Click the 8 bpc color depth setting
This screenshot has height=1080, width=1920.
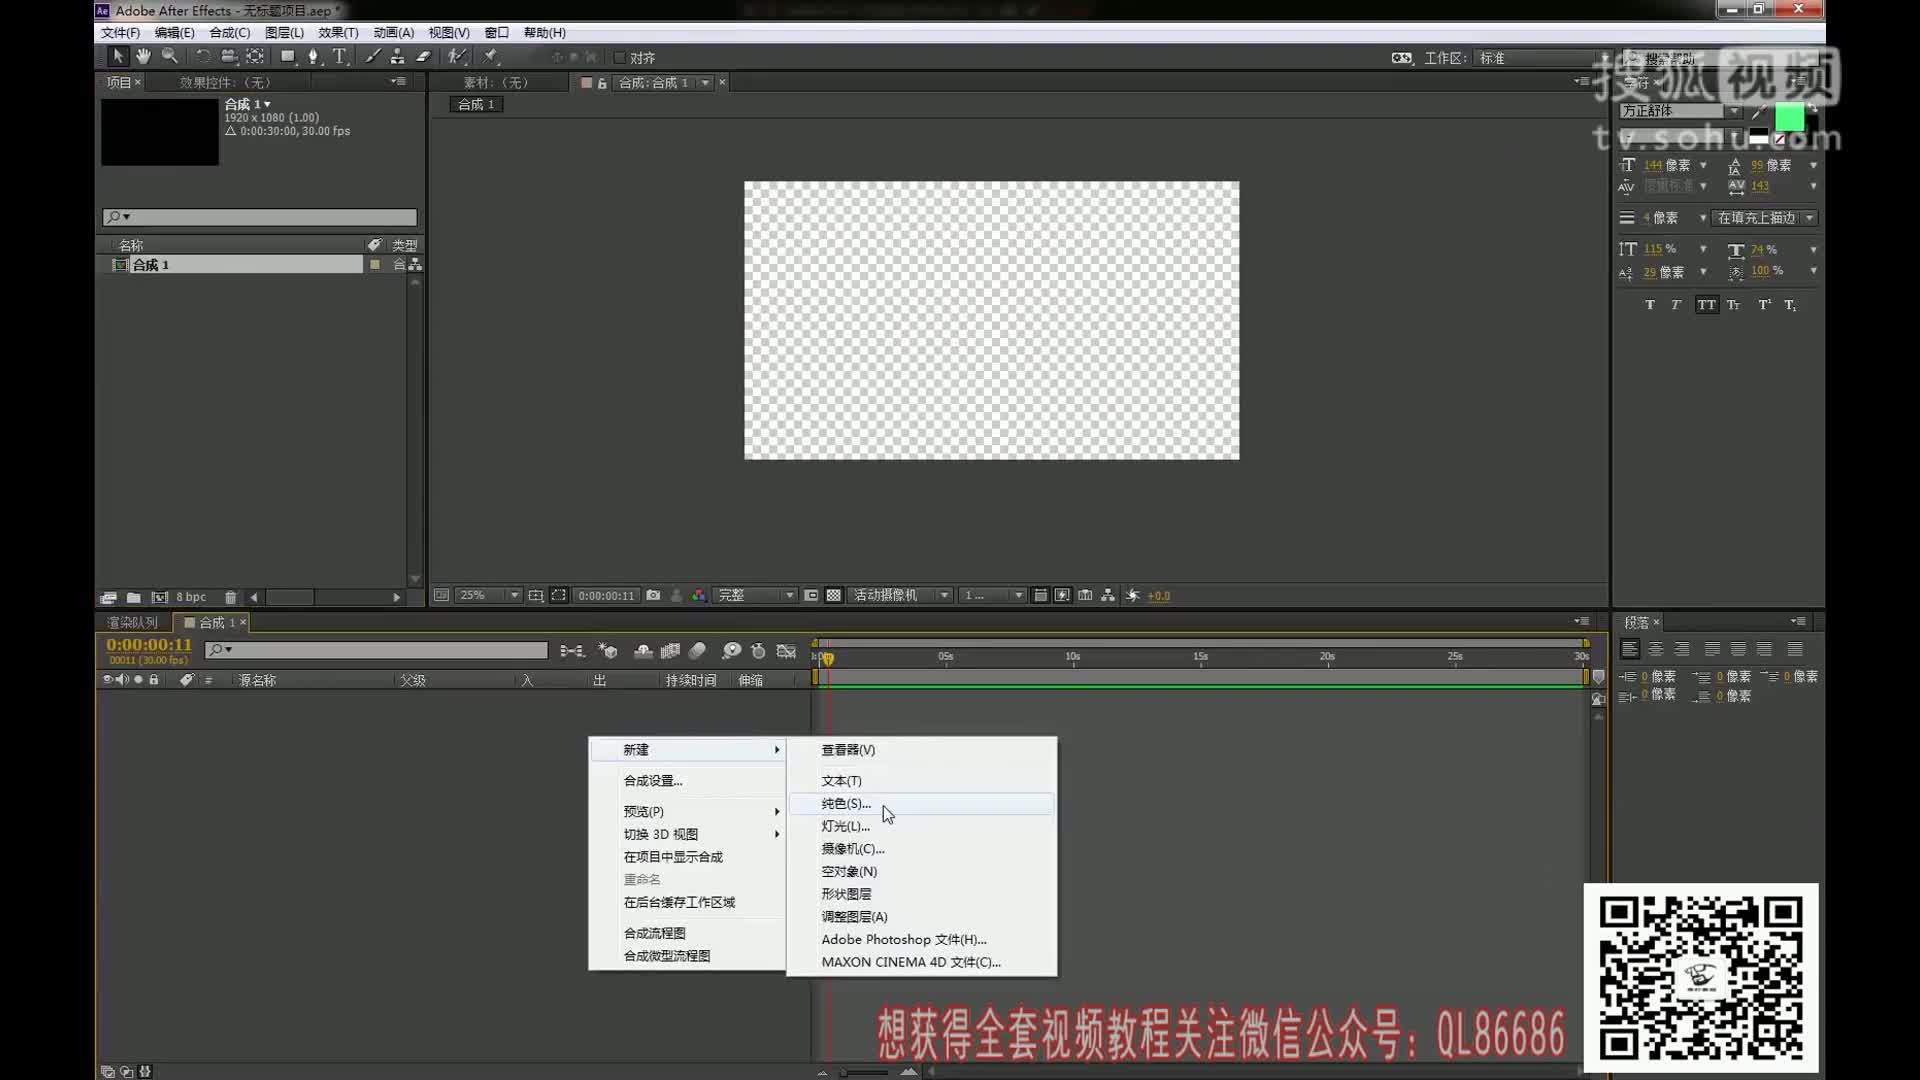[x=191, y=597]
